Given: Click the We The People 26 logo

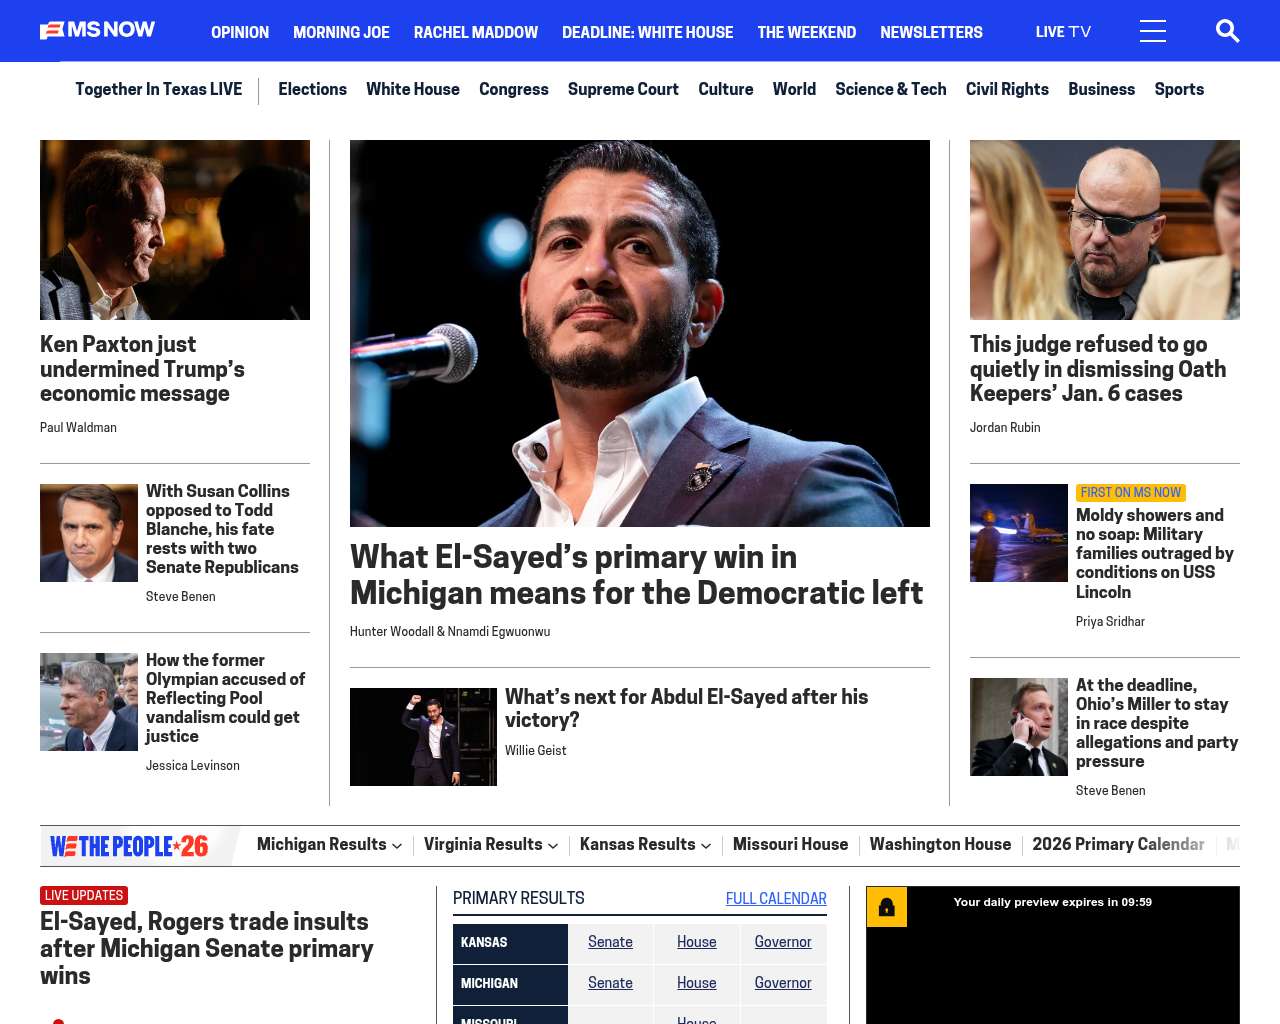Looking at the screenshot, I should [x=129, y=846].
